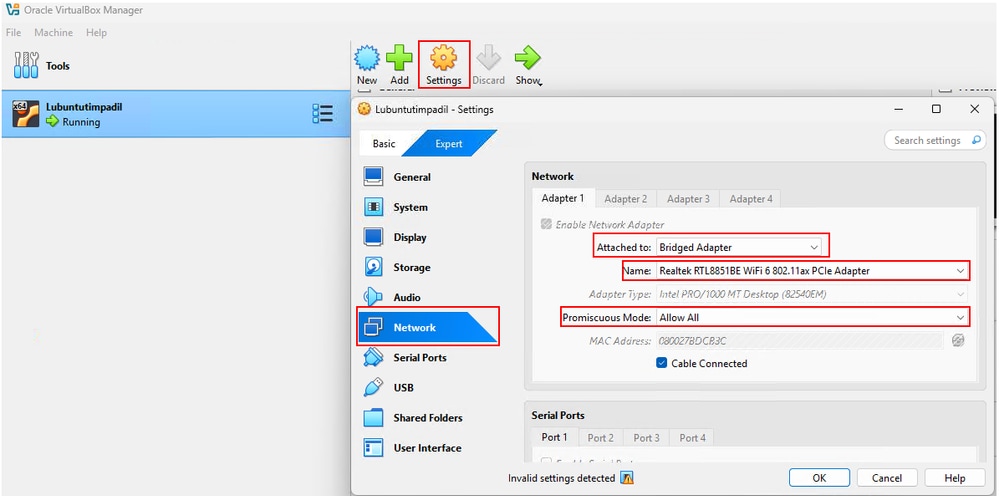Open Settings with the orange gear icon

(443, 58)
